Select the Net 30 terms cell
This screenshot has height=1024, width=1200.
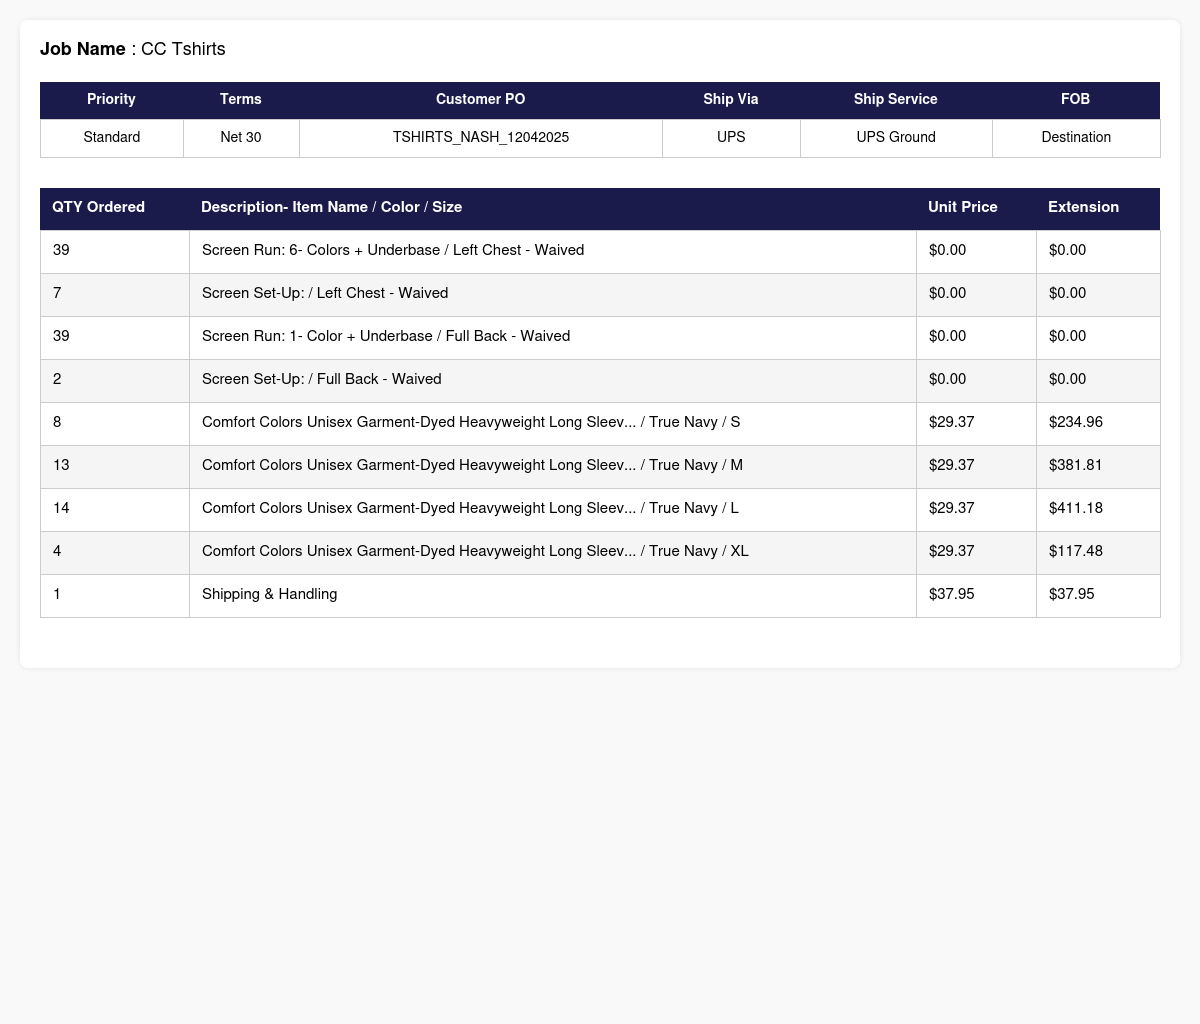point(241,138)
